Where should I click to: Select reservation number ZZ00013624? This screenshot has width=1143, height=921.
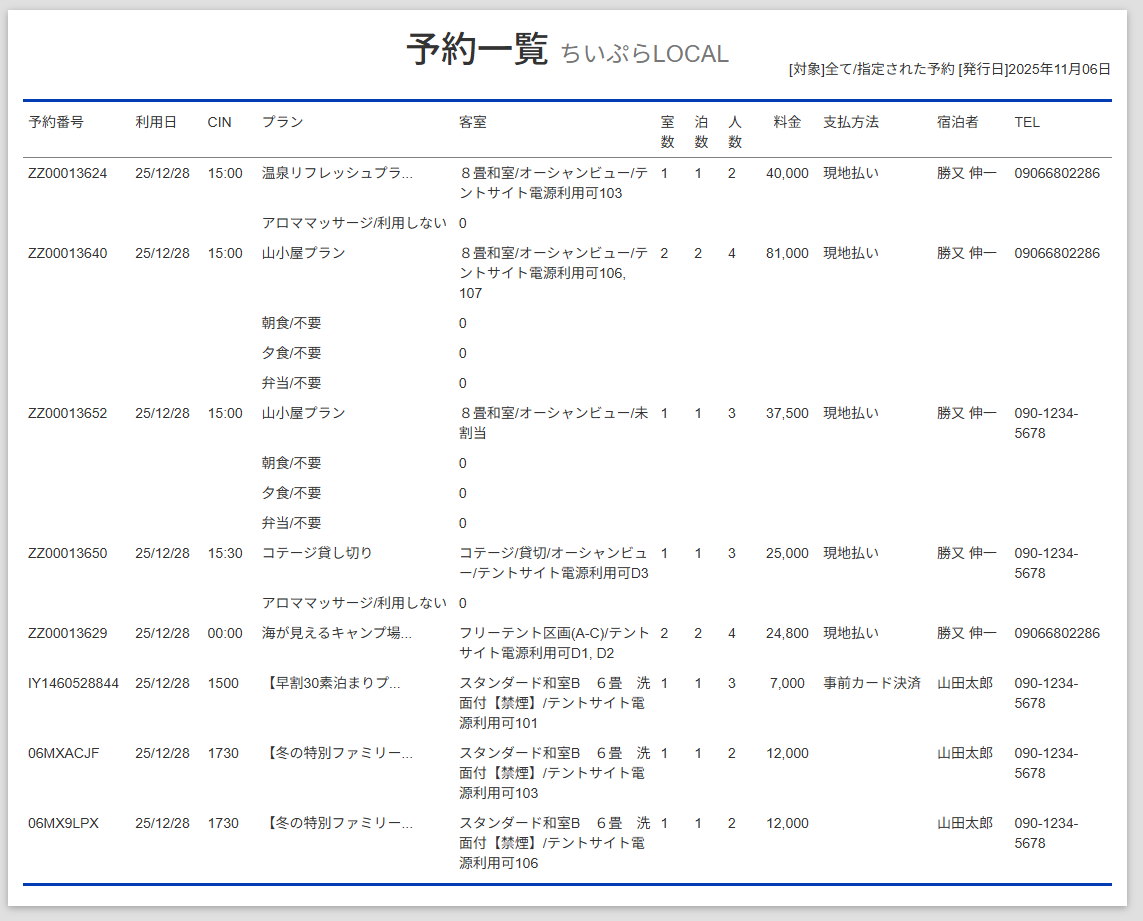(68, 174)
